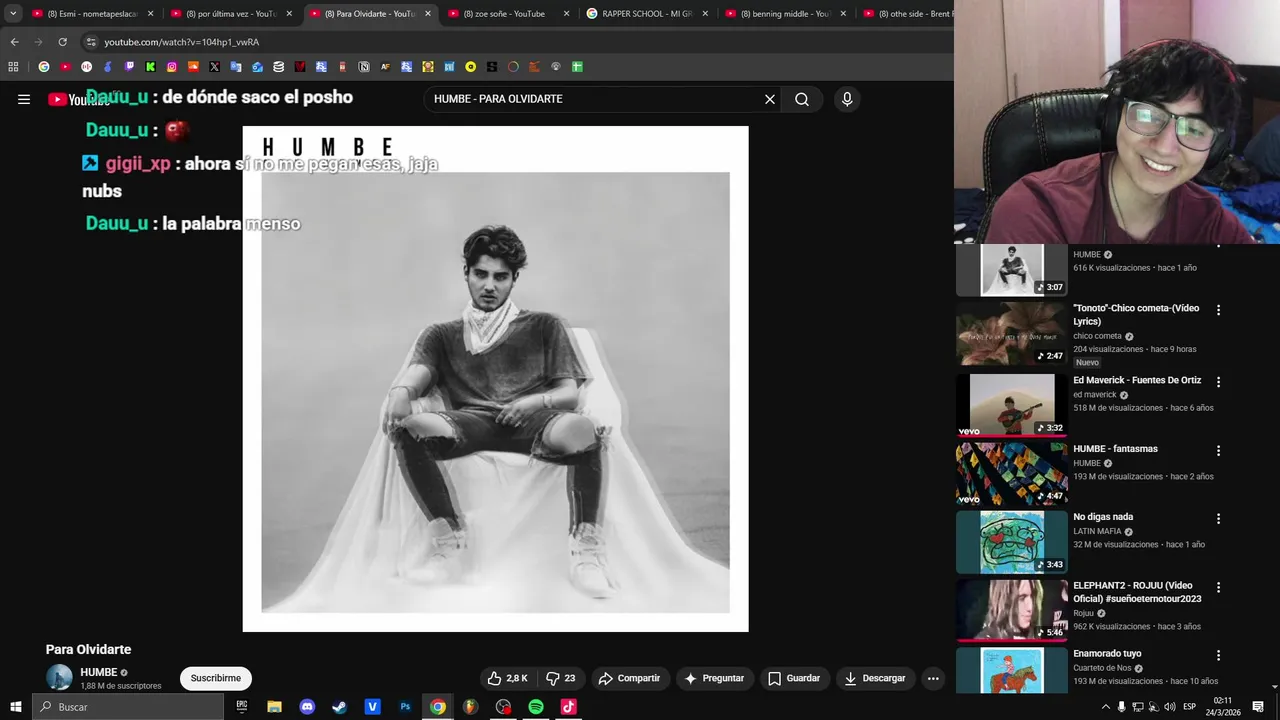Clear the search box text
The width and height of the screenshot is (1280, 720).
(770, 99)
